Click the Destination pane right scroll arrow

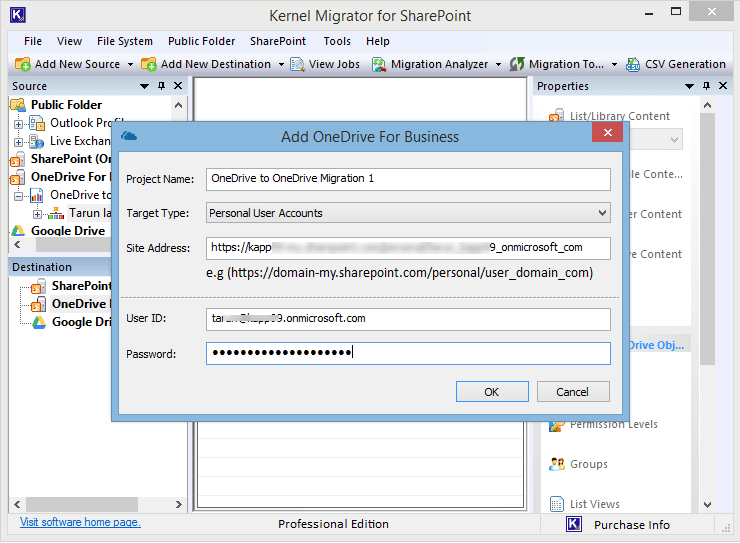click(178, 504)
